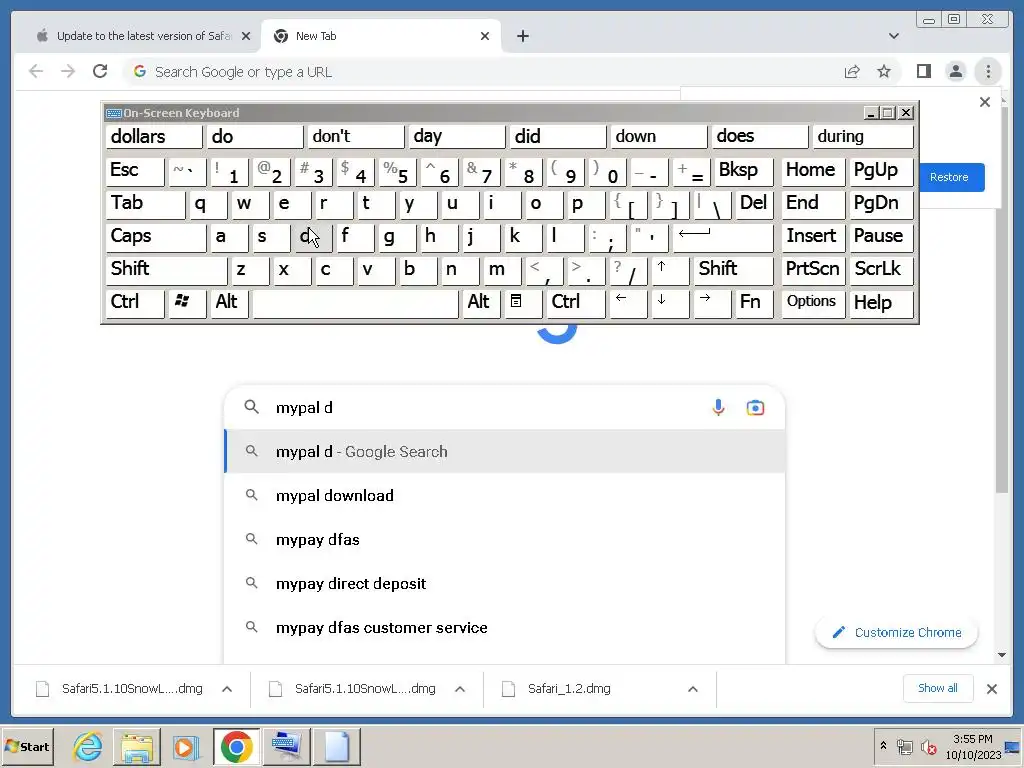1024x768 pixels.
Task: Go back using the browser back arrow
Action: coord(36,71)
